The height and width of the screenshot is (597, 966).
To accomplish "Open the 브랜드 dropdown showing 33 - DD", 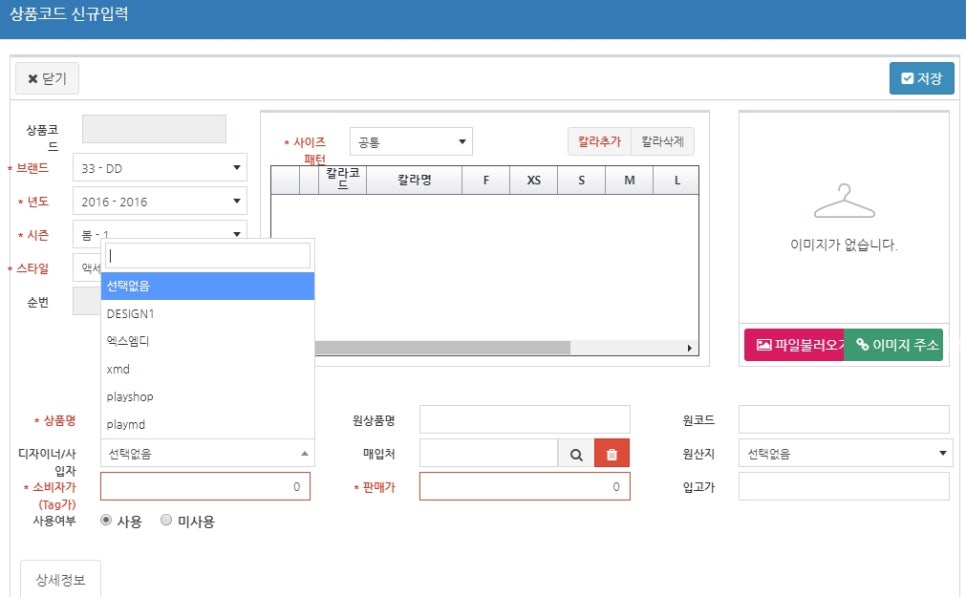I will coord(160,168).
